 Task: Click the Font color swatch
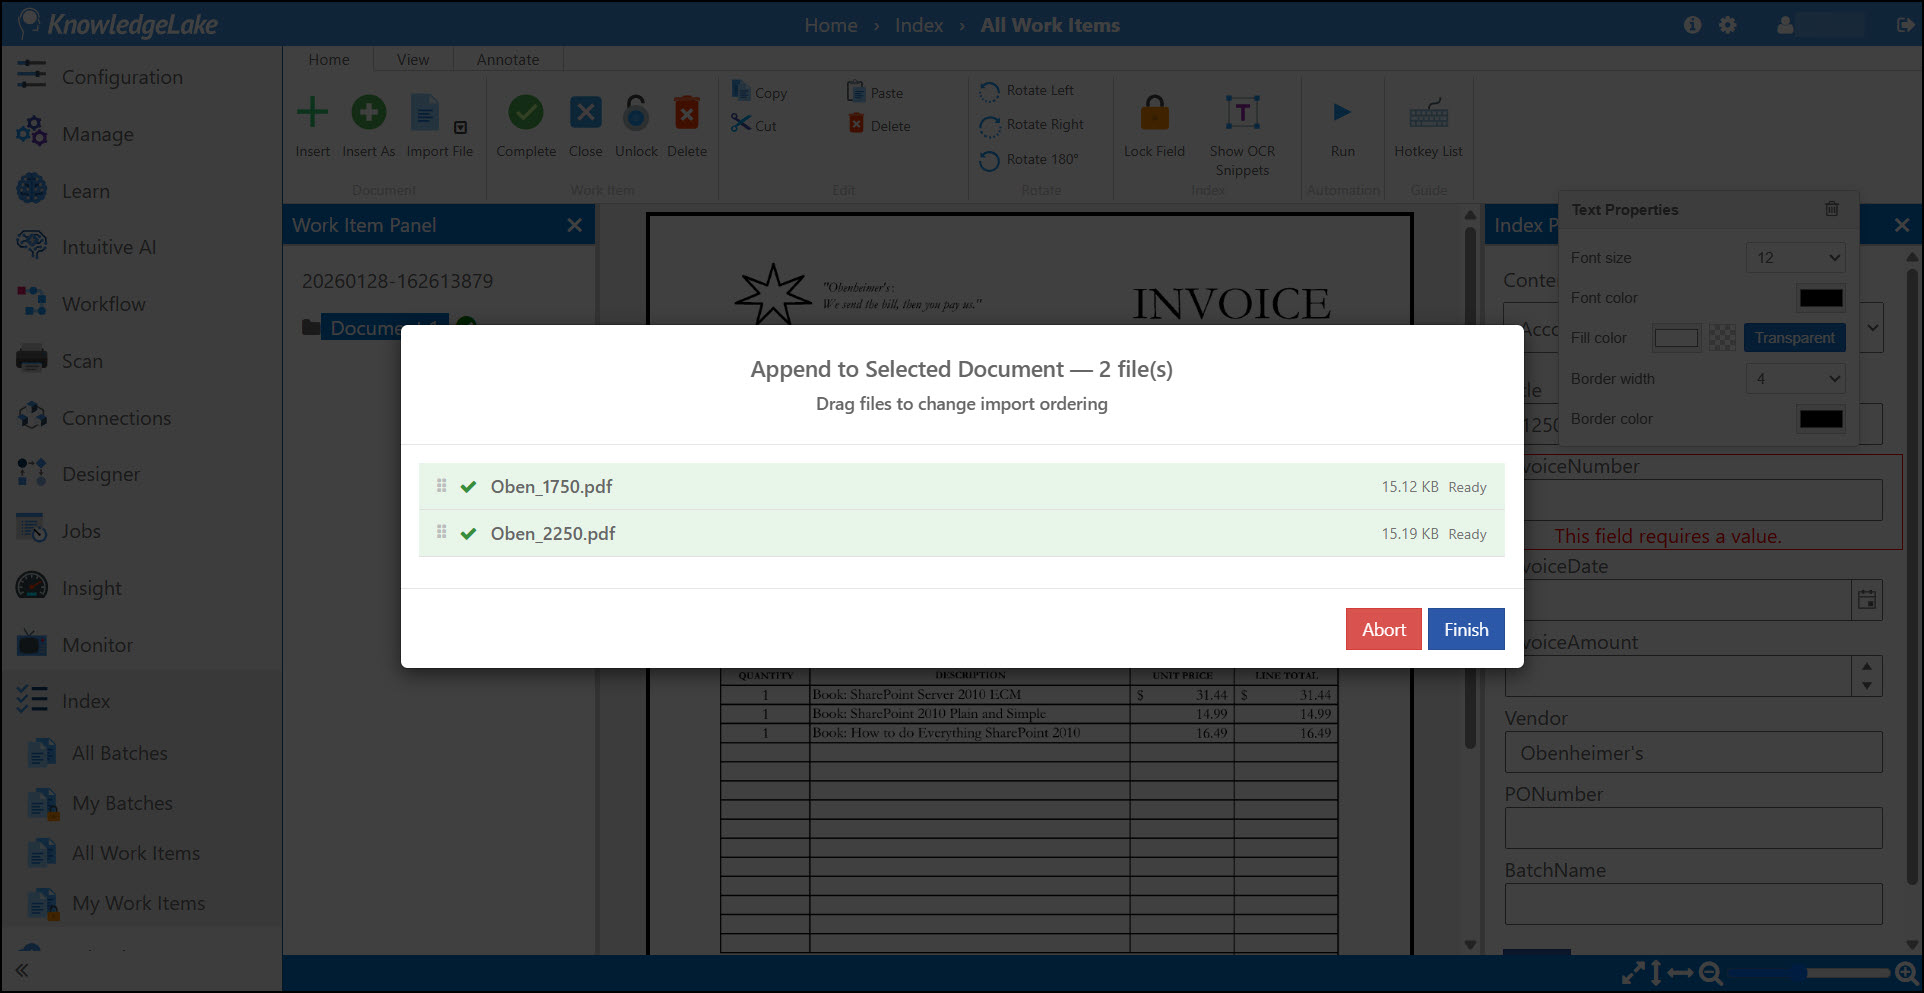(x=1821, y=298)
